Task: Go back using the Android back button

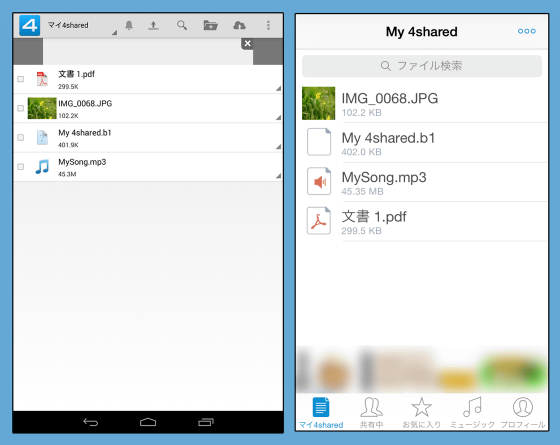Action: [x=91, y=422]
